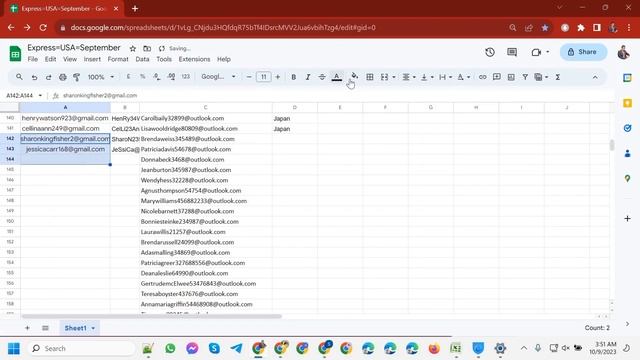Open the version history clock

[x=490, y=52]
